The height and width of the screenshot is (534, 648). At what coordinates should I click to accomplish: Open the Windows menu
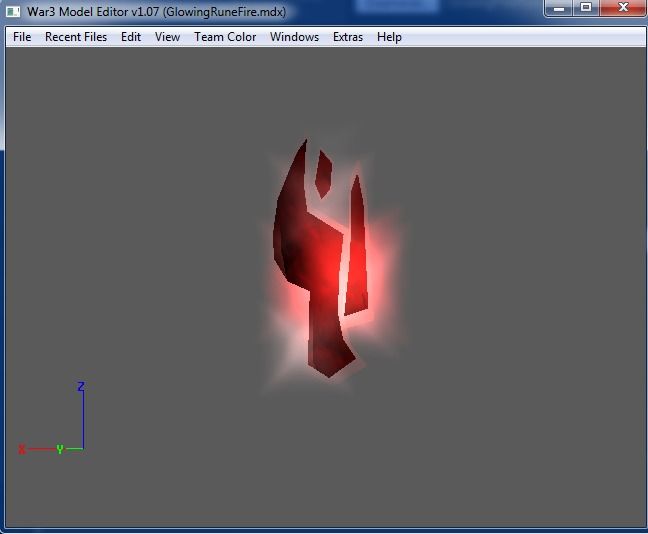point(295,37)
